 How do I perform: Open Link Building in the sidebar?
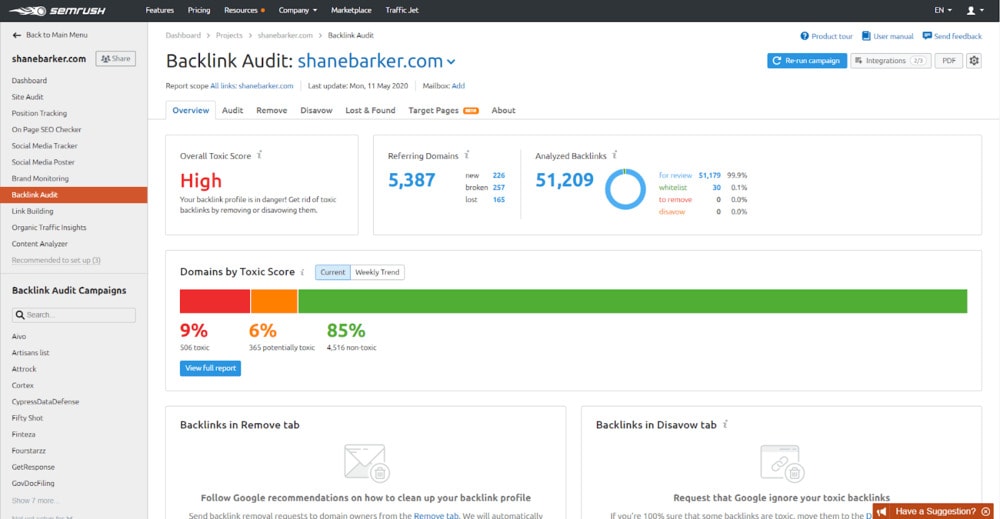coord(33,211)
